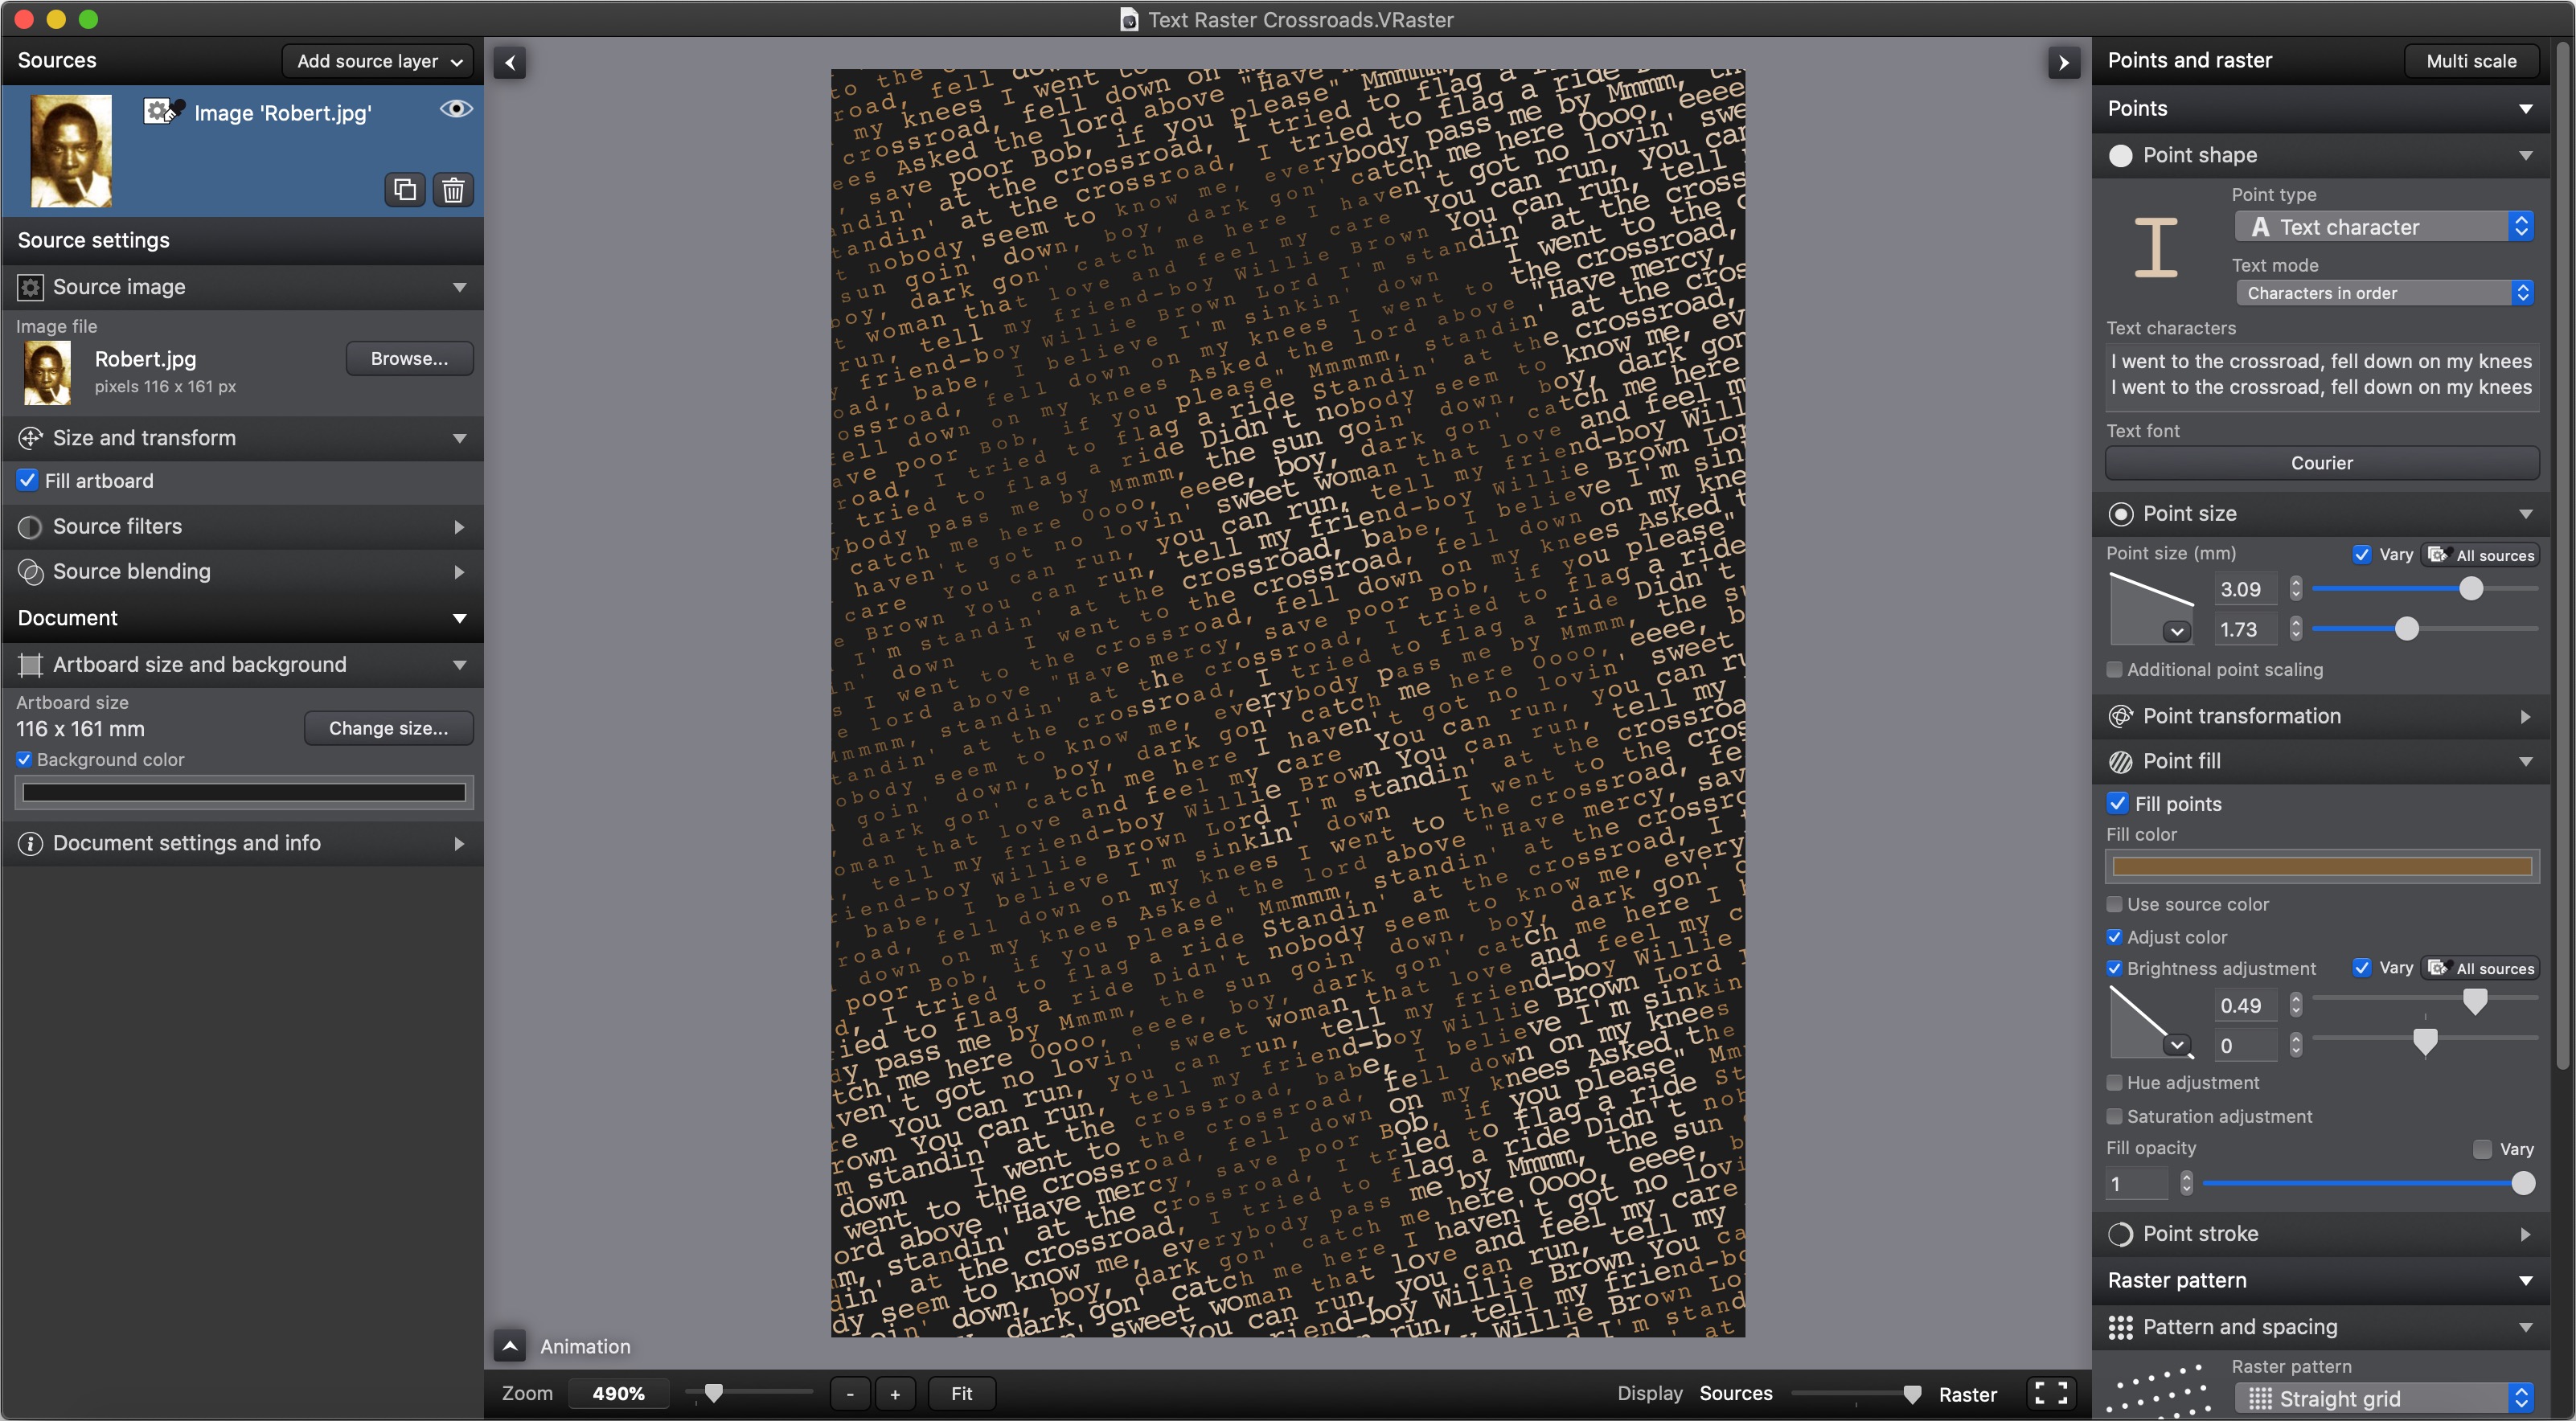Click the Text characters input field

pos(2320,374)
